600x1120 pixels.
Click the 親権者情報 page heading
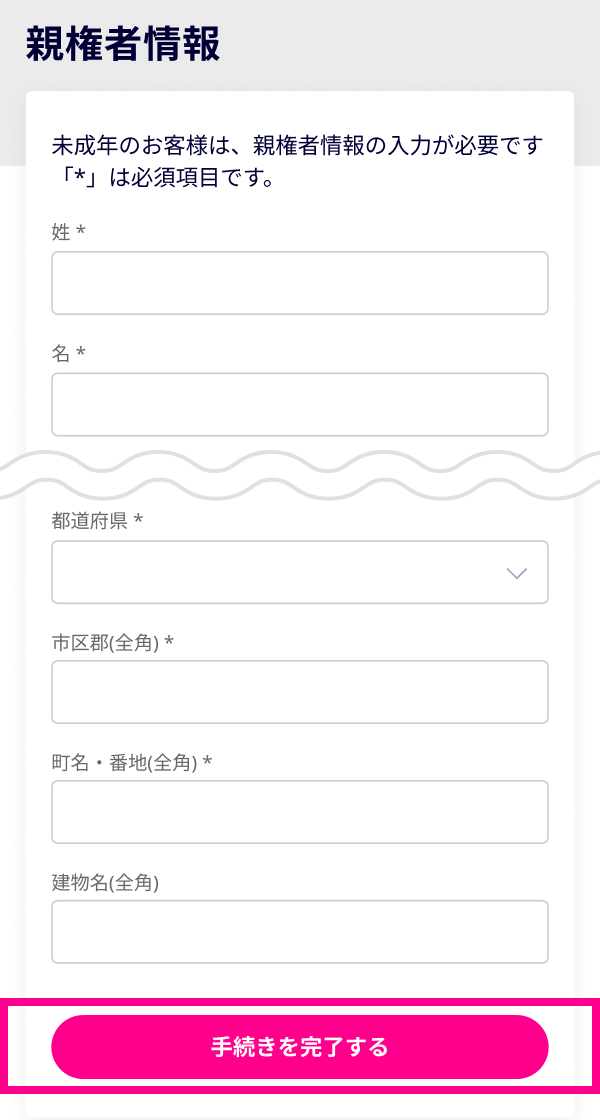click(122, 45)
